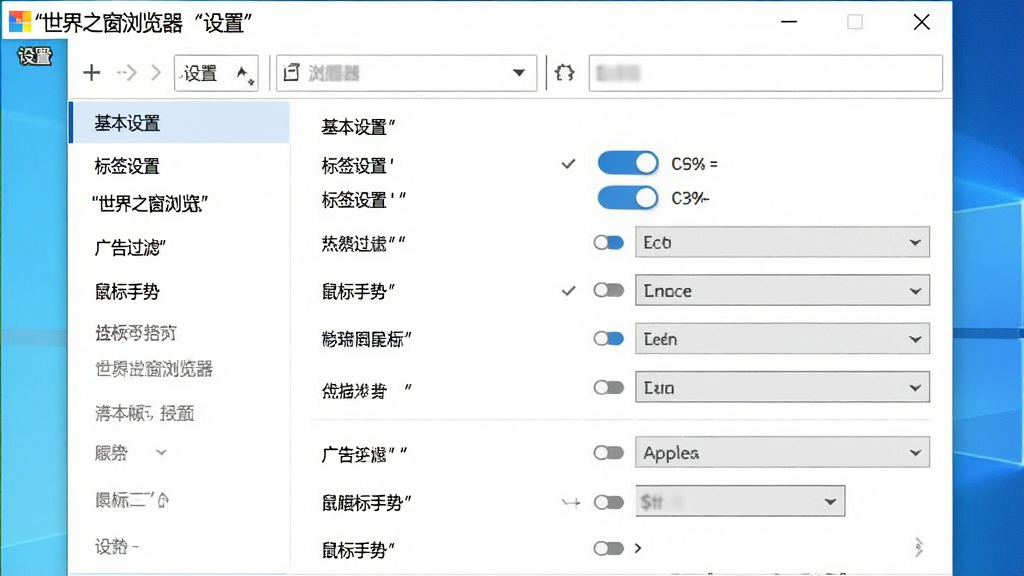The height and width of the screenshot is (576, 1024).
Task: Select 基本设置 in the sidebar
Action: tap(179, 122)
